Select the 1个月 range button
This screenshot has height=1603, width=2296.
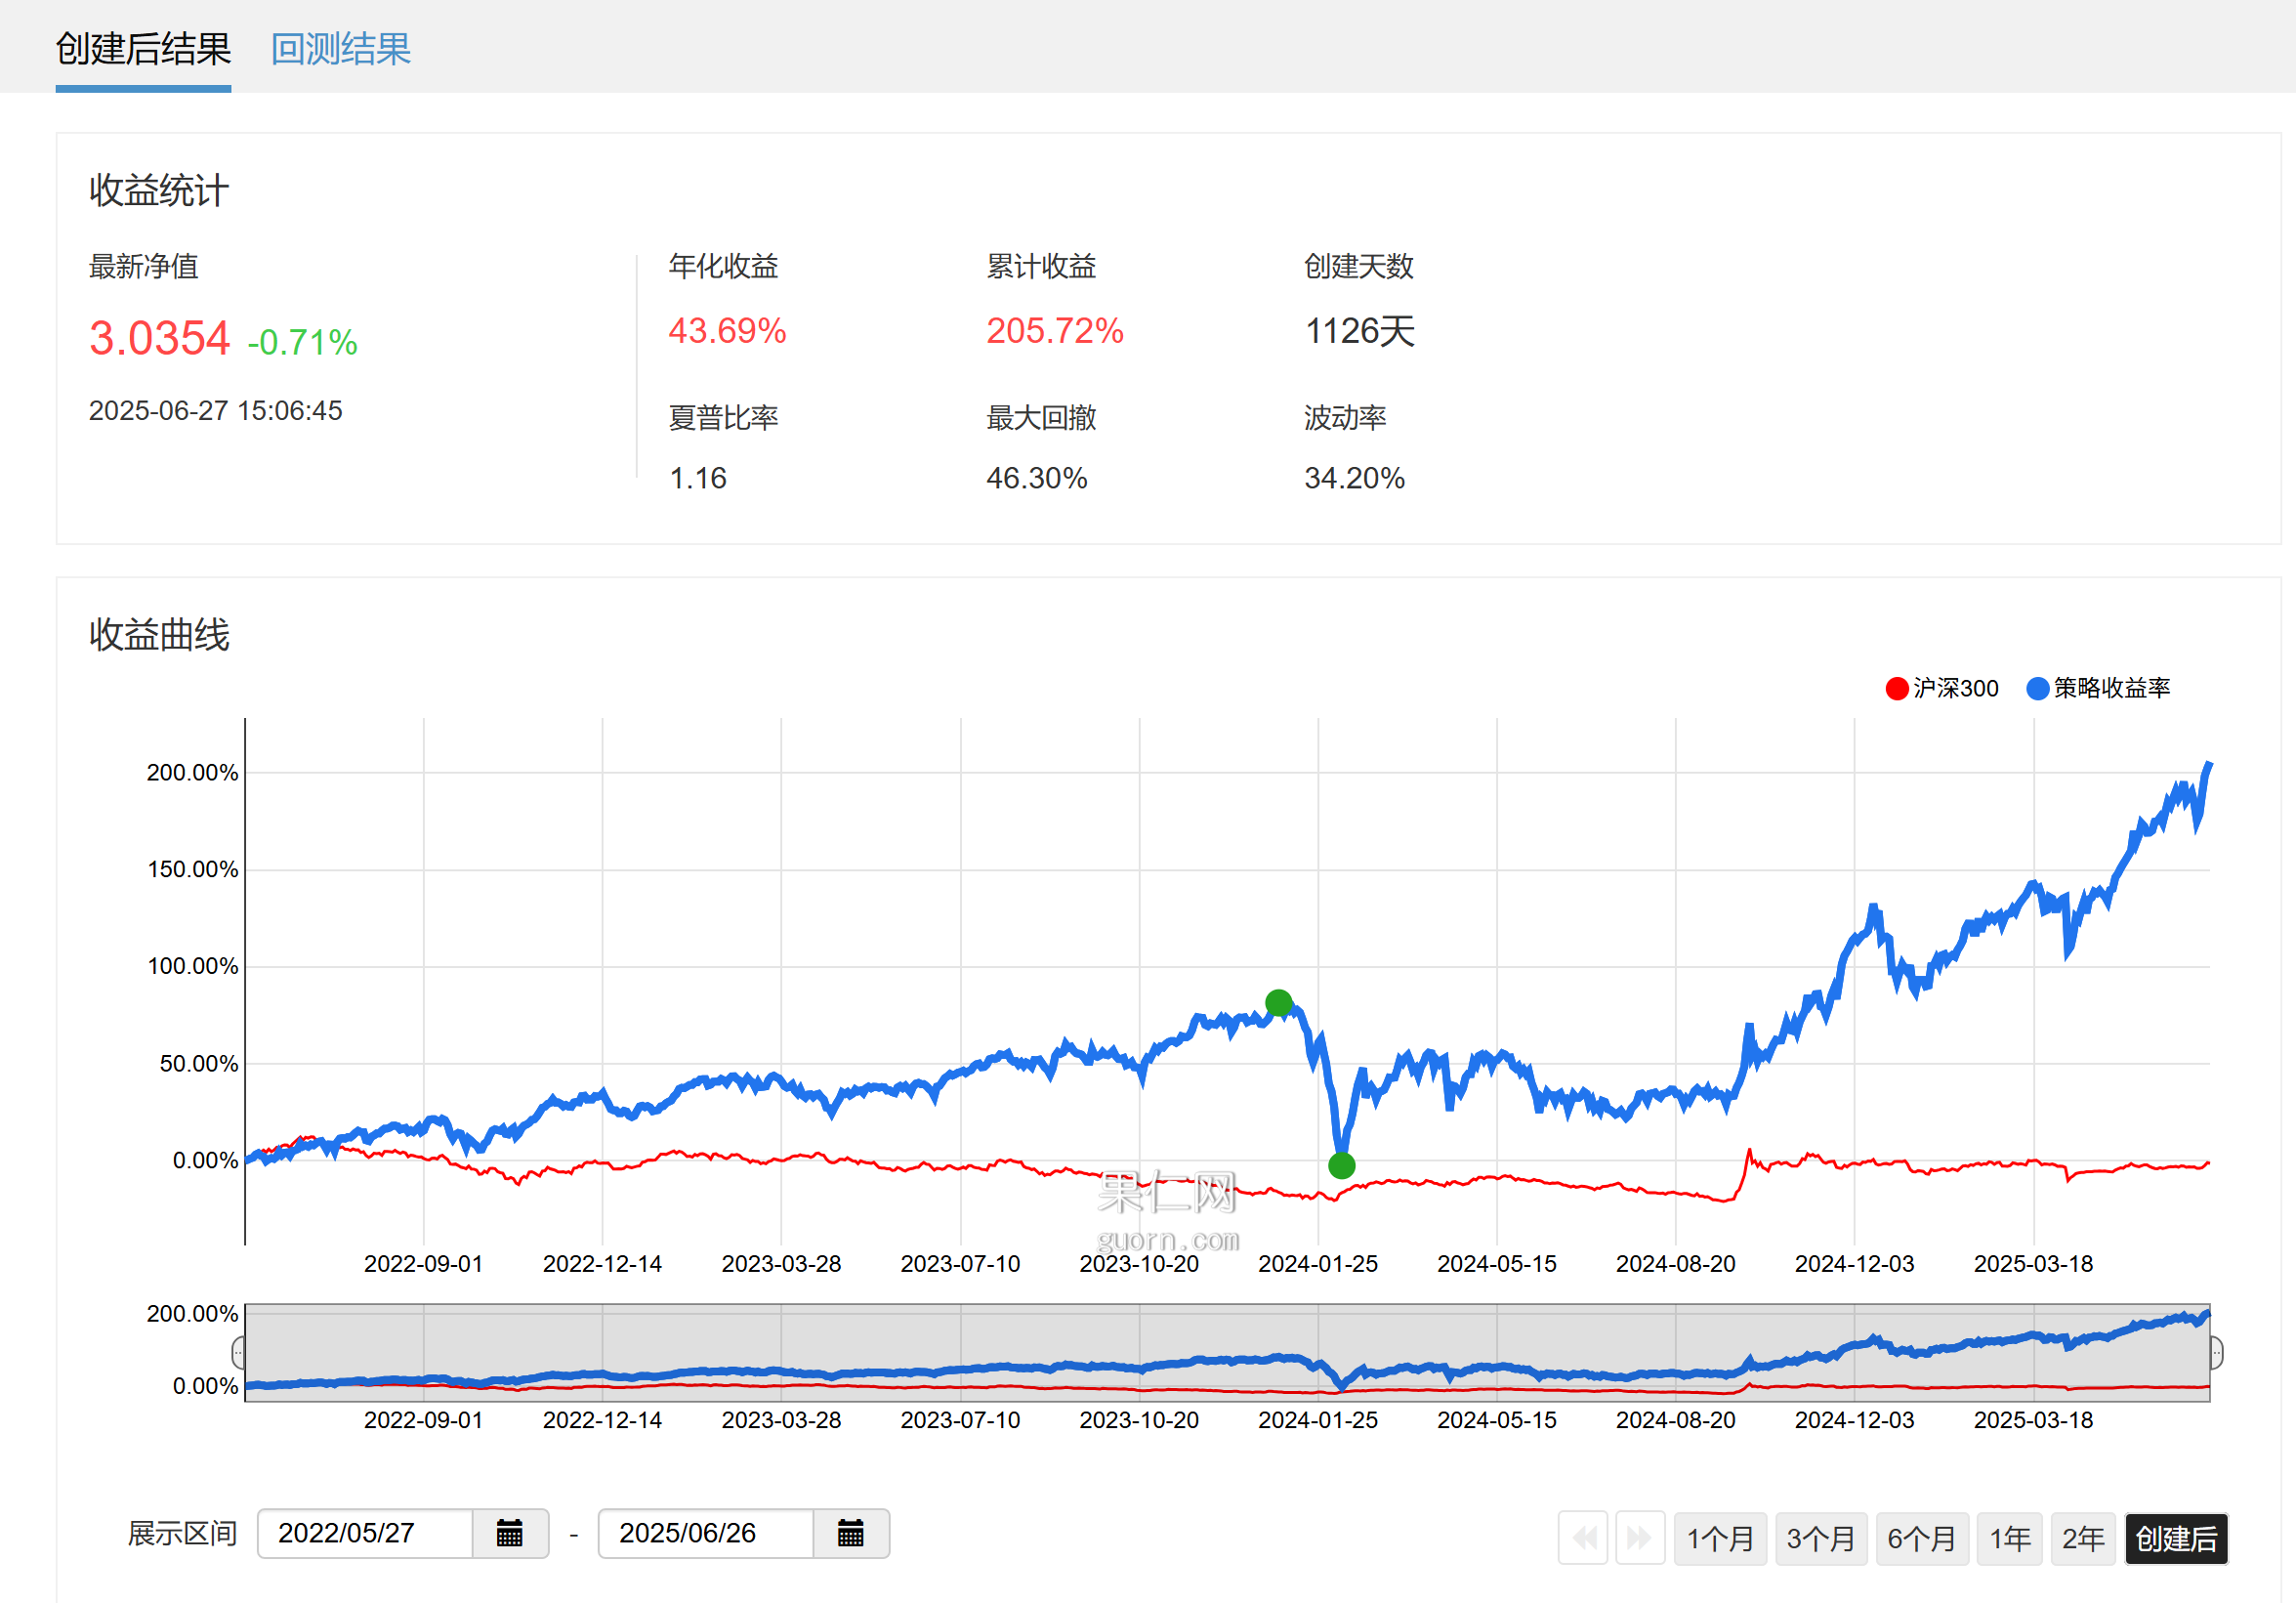1720,1538
